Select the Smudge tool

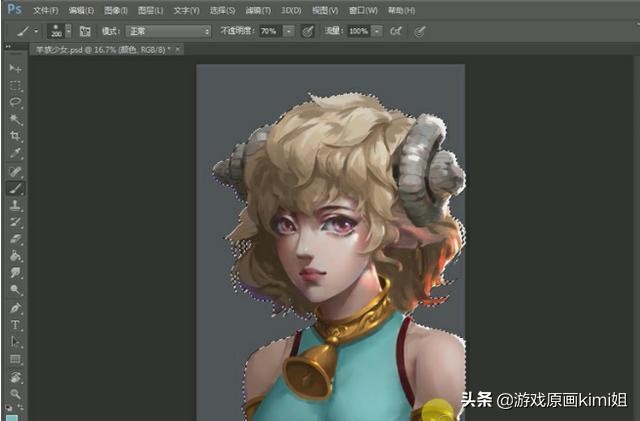pos(15,273)
